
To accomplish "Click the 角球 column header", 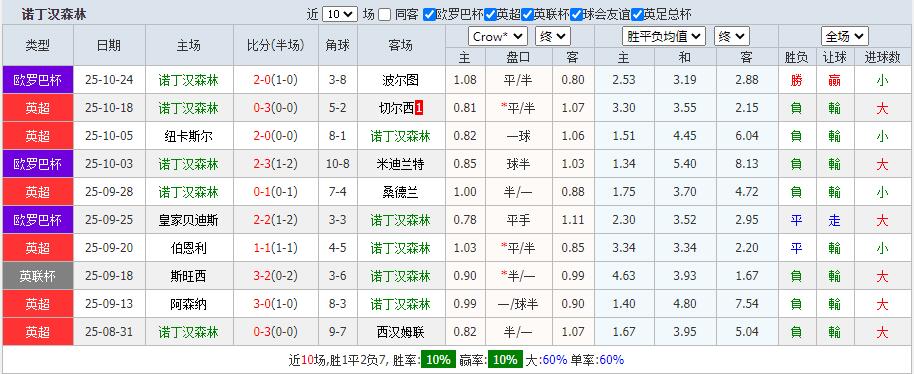I will click(x=338, y=45).
